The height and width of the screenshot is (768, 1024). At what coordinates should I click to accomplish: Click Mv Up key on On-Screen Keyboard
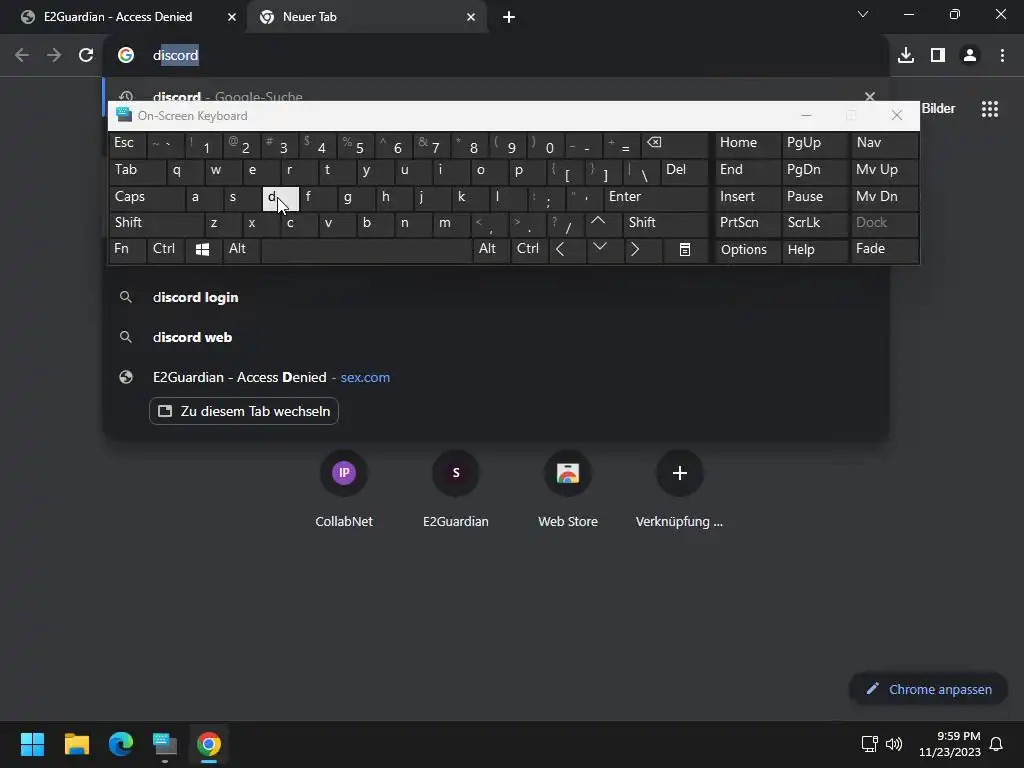tap(884, 171)
